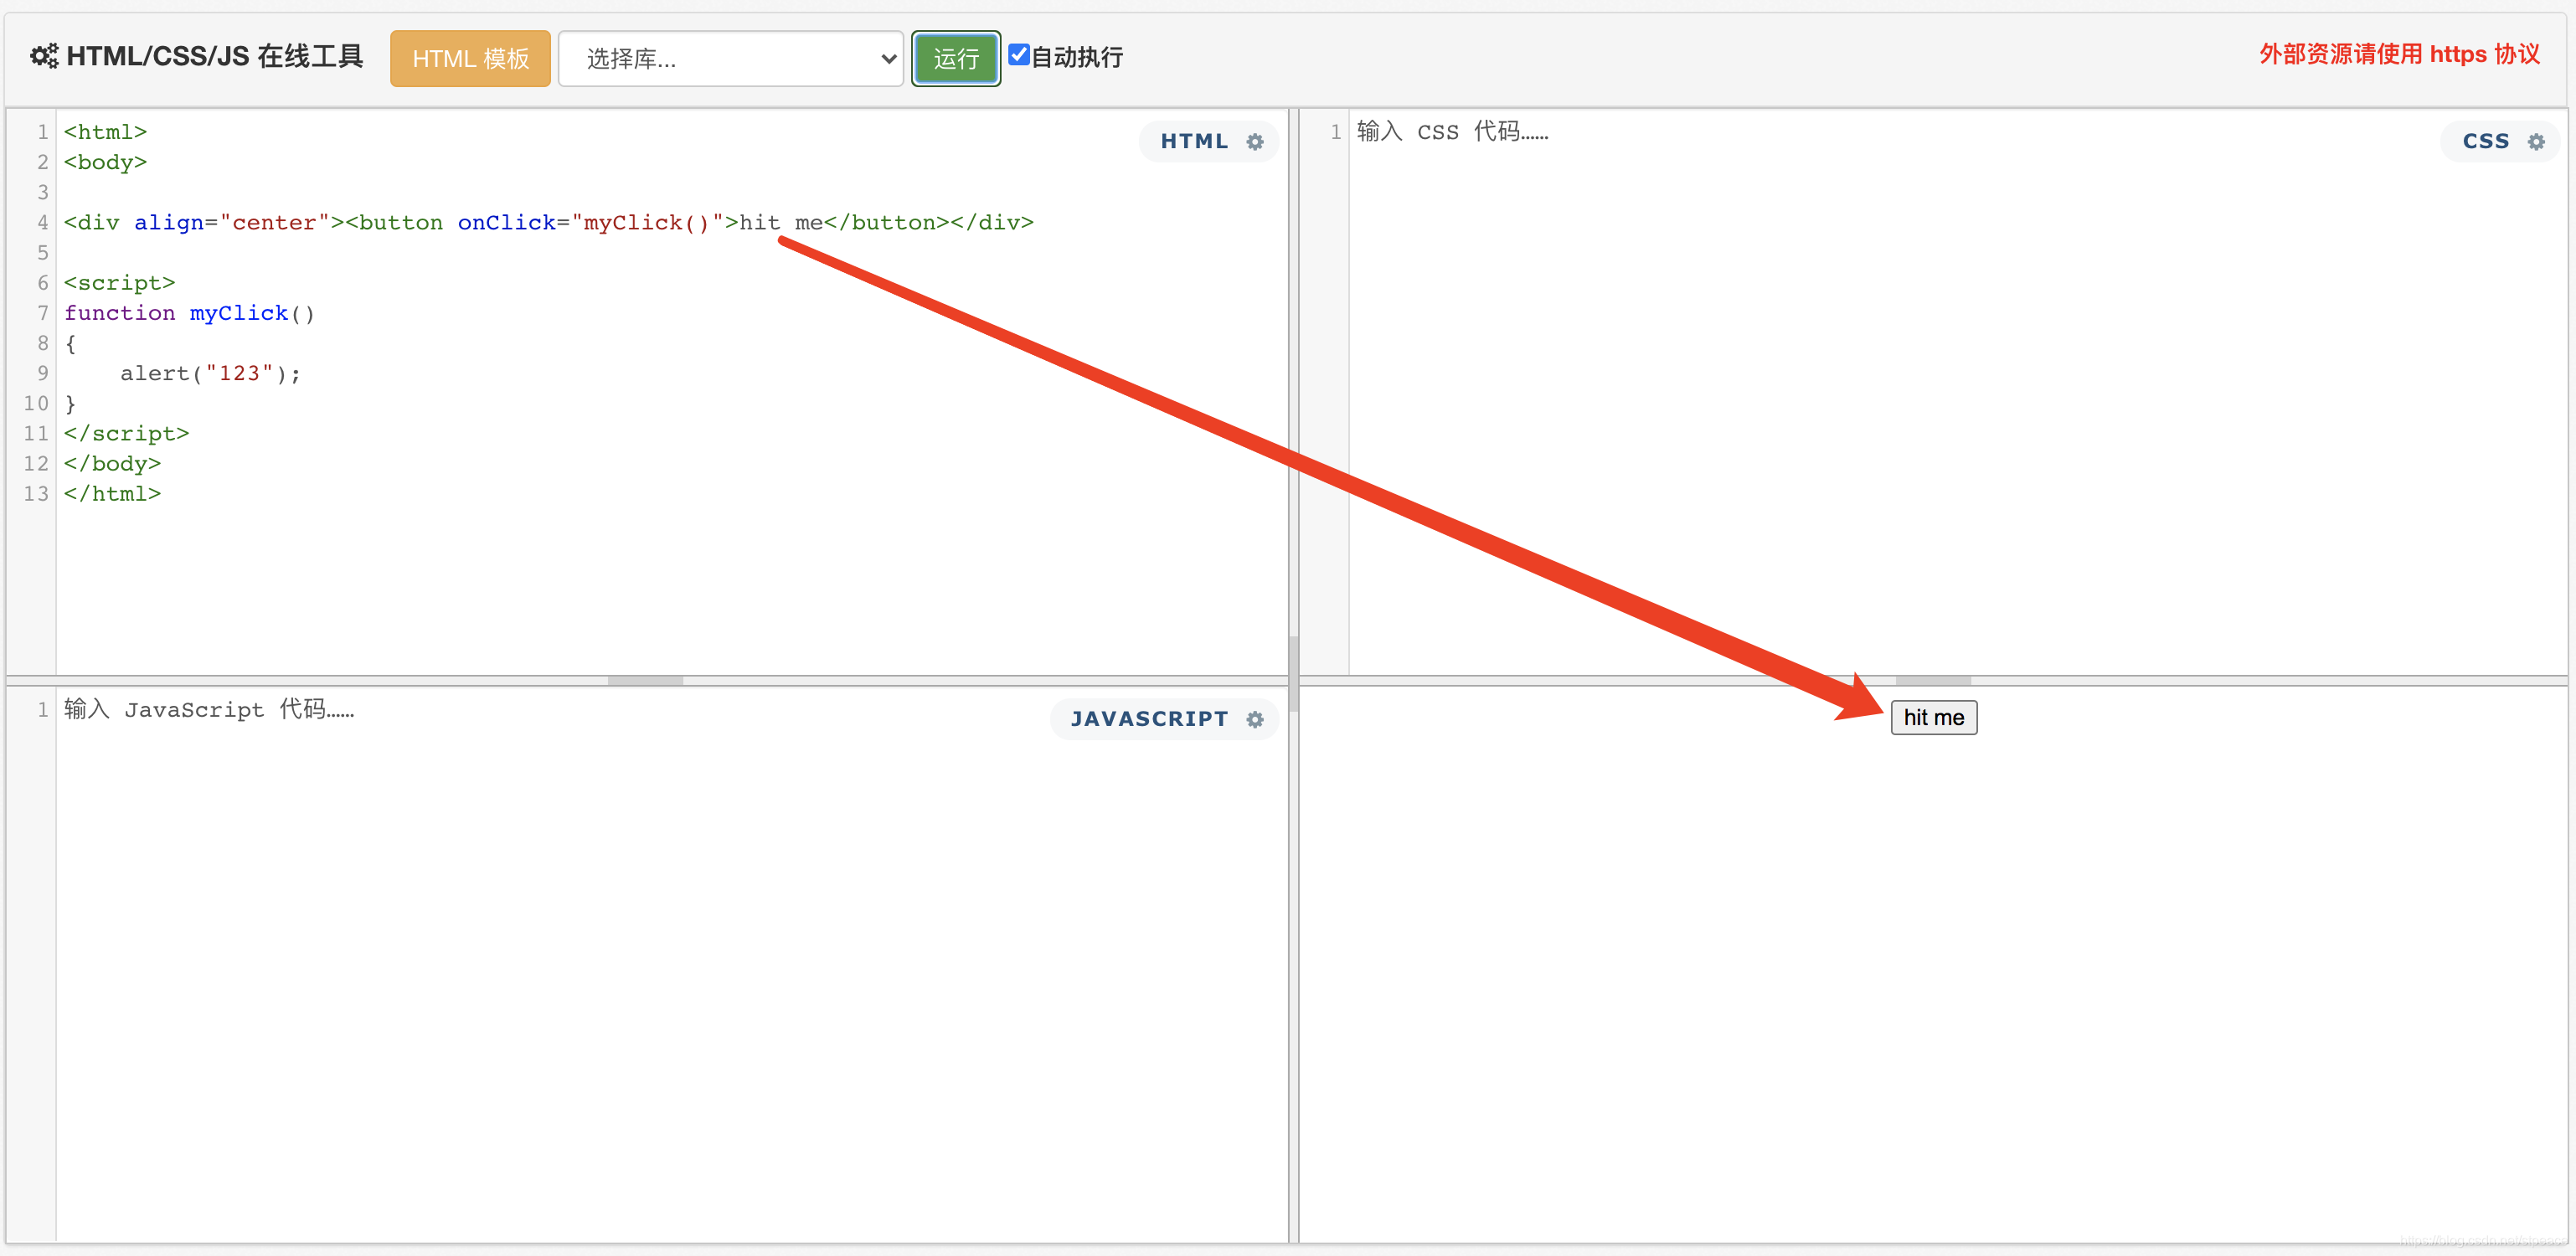Open the 选择库 library dropdown
This screenshot has height=1256, width=2576.
(x=730, y=59)
